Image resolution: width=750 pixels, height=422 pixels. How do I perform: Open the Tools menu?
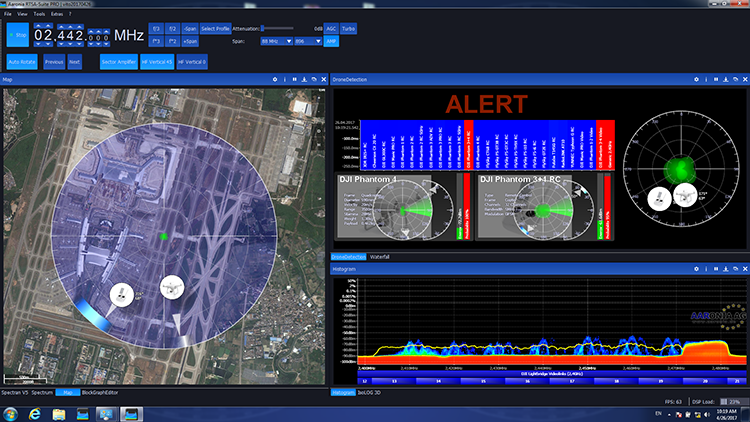39,14
